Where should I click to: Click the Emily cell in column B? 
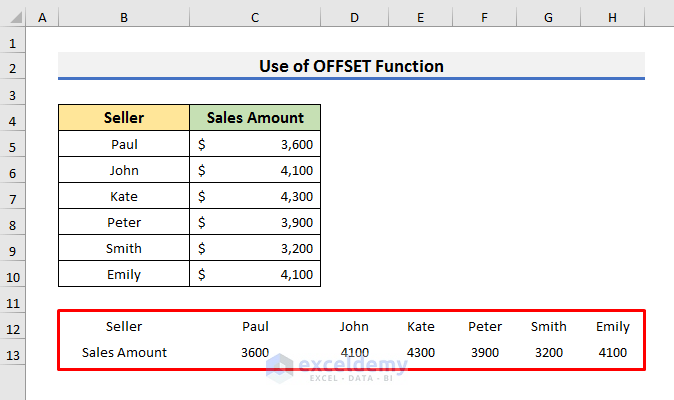124,274
